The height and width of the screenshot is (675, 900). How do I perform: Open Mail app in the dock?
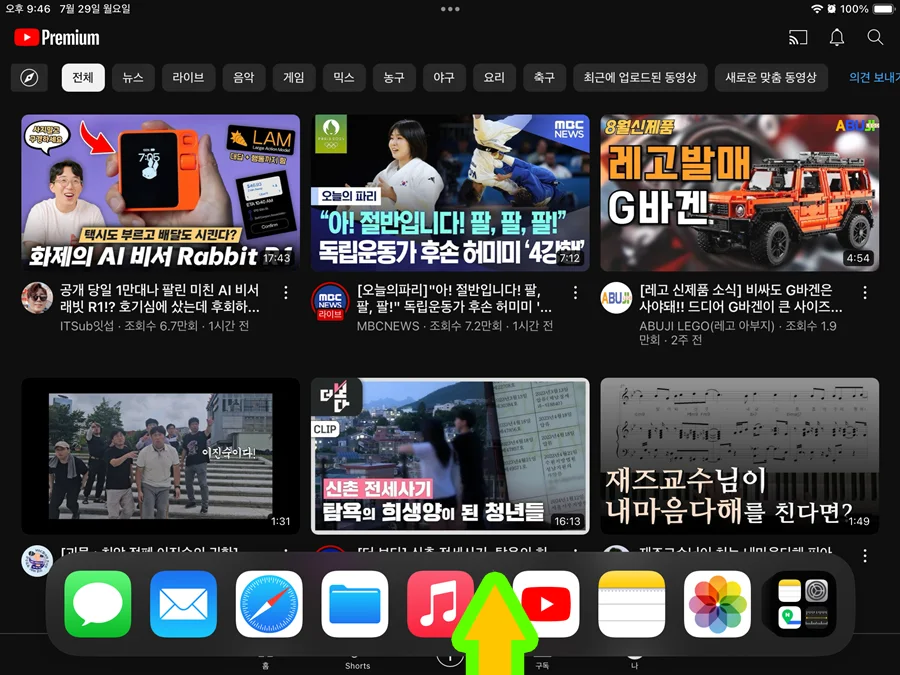pyautogui.click(x=183, y=604)
